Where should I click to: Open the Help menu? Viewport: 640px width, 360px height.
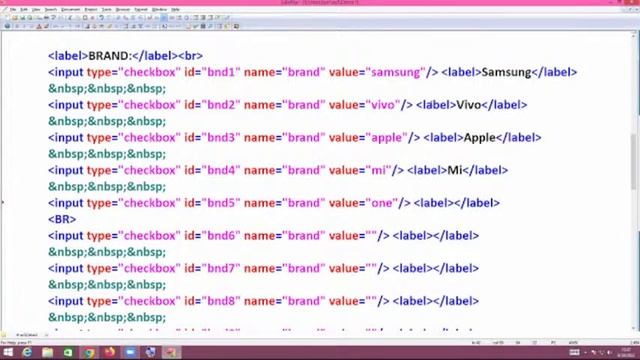coord(175,9)
